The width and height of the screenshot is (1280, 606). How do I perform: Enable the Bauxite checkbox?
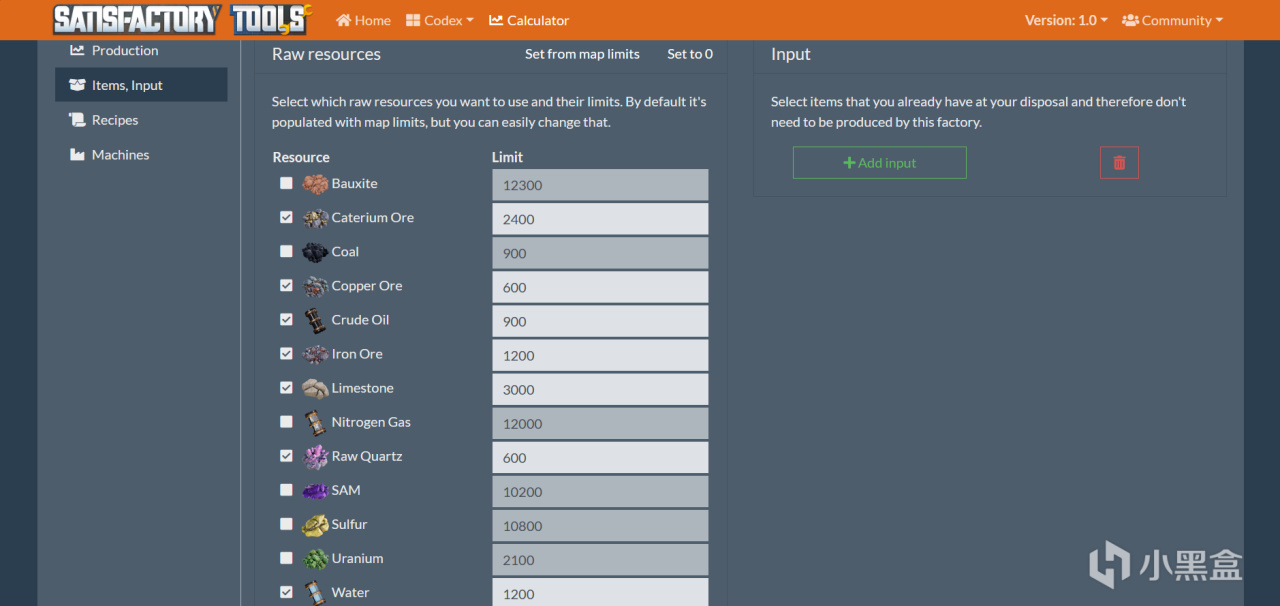287,184
